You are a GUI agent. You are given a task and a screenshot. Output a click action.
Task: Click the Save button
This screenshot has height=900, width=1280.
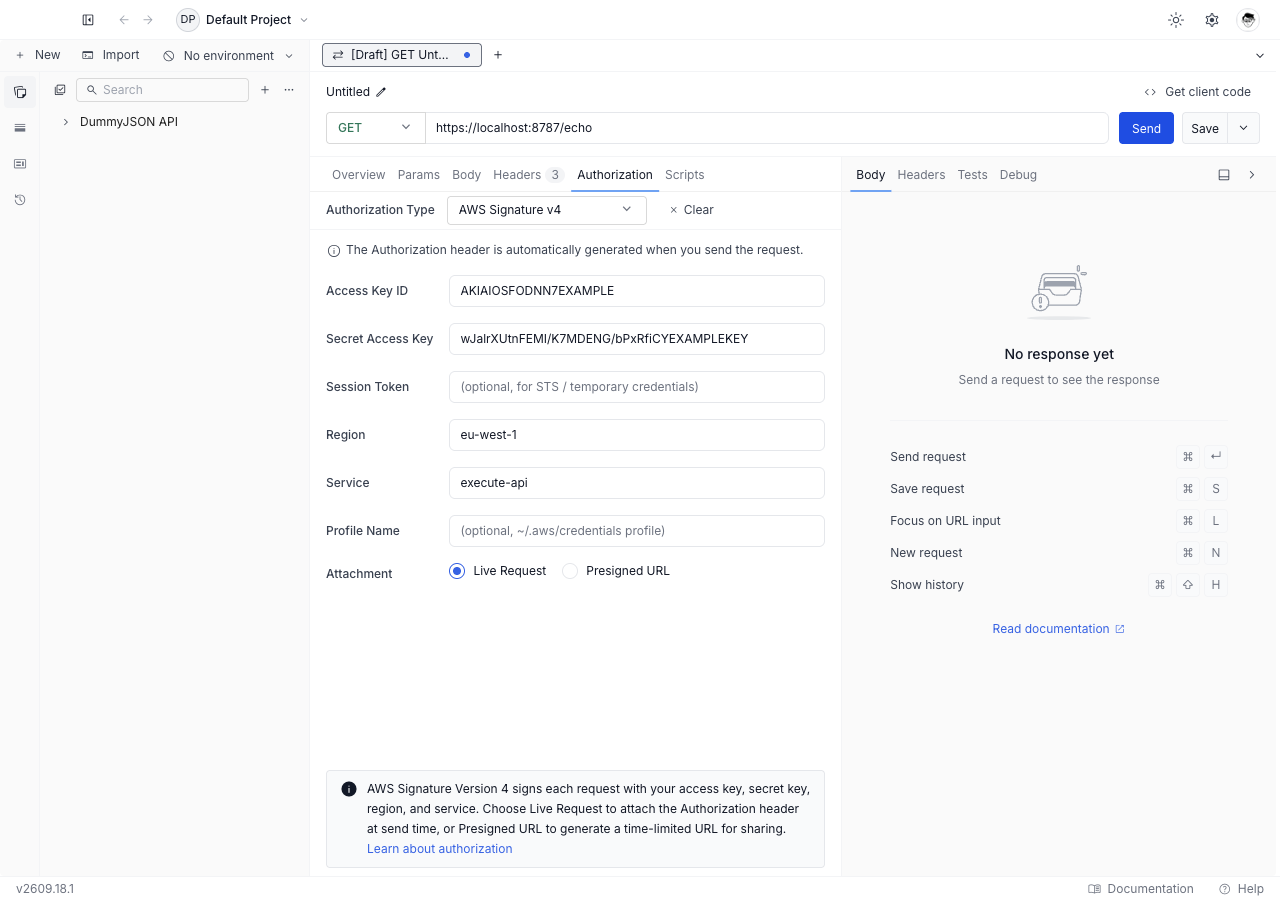1205,128
